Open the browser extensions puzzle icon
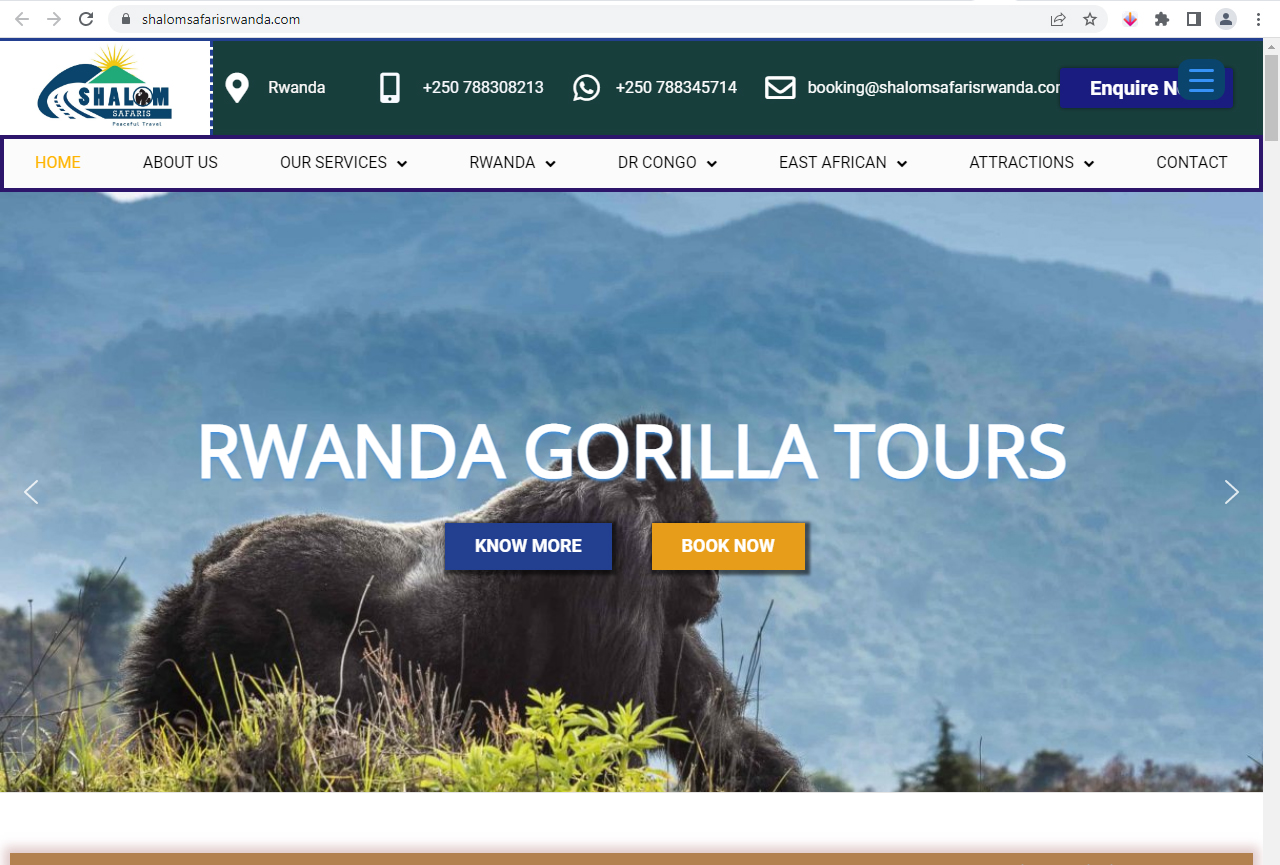 (1162, 19)
